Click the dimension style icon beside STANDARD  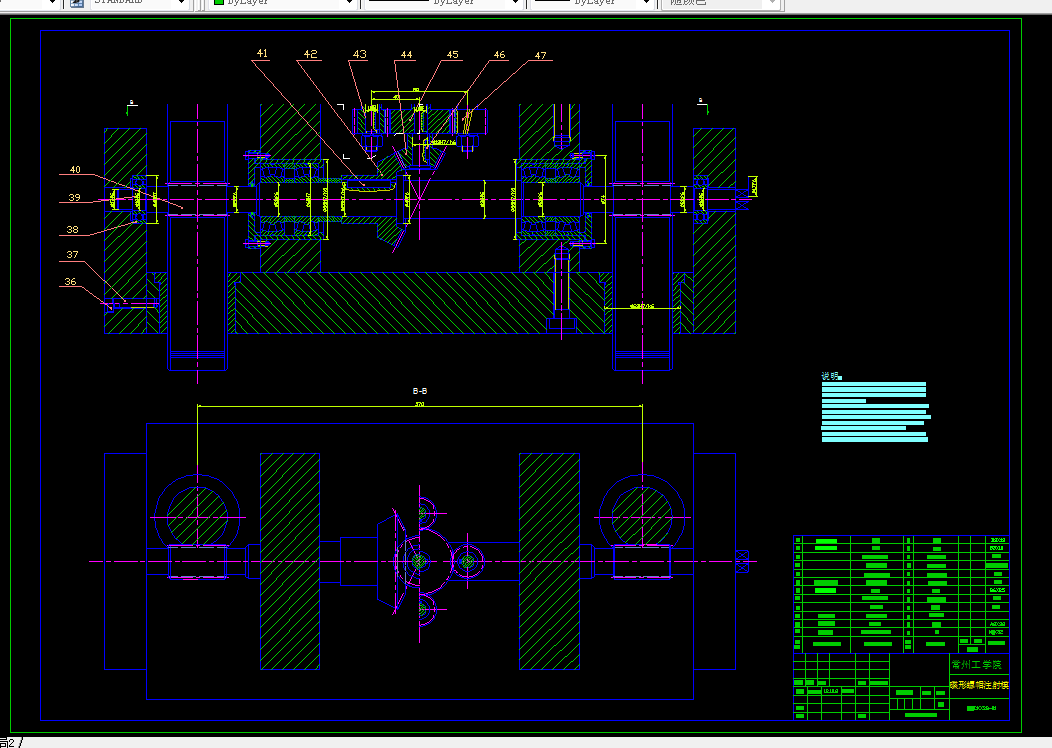(x=76, y=3)
